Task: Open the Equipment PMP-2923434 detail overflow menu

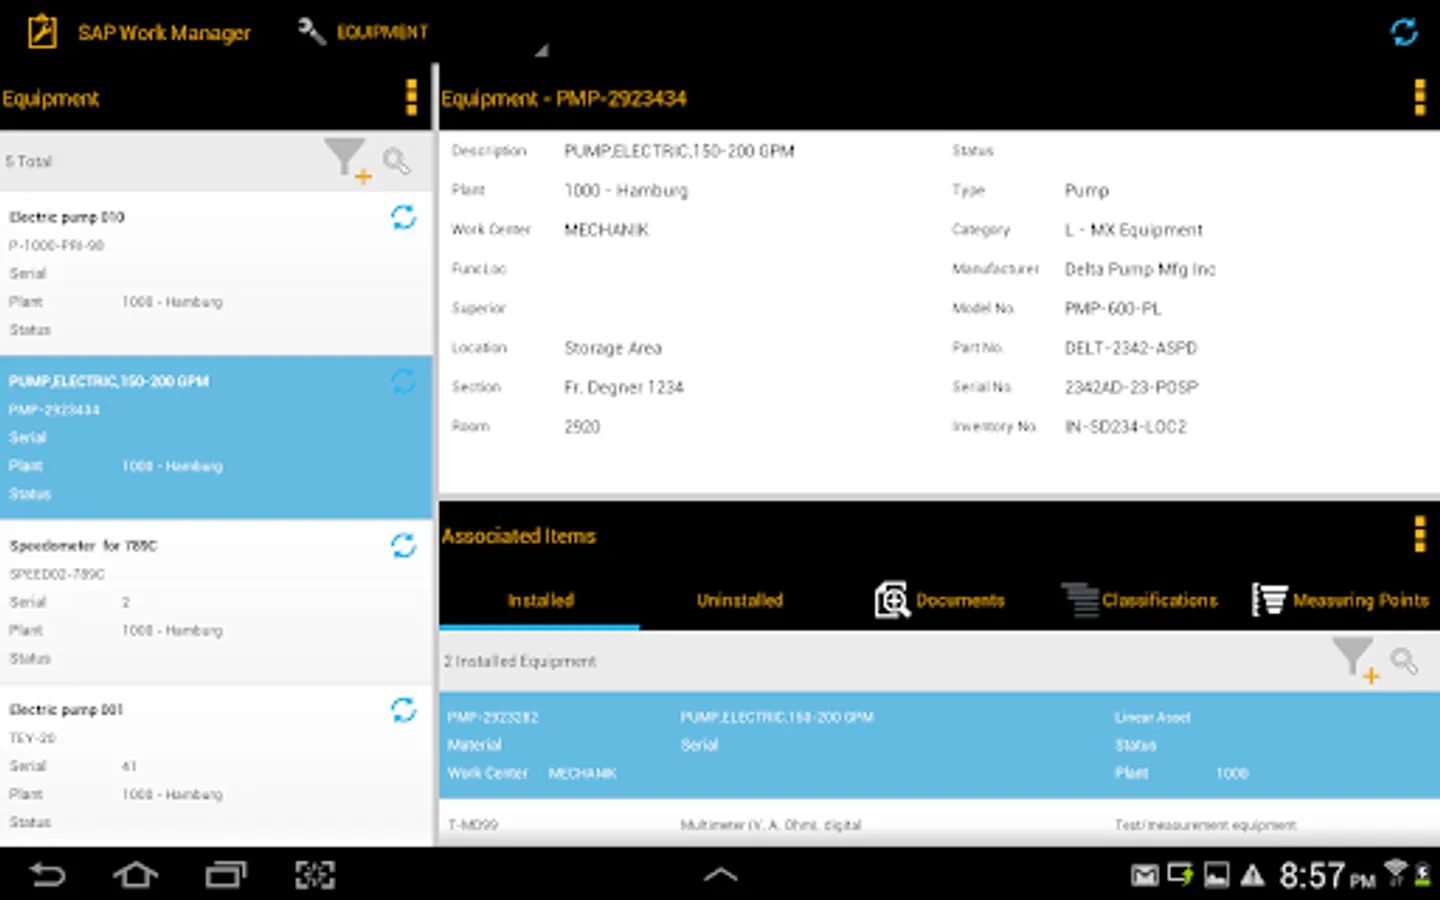Action: 1419,98
